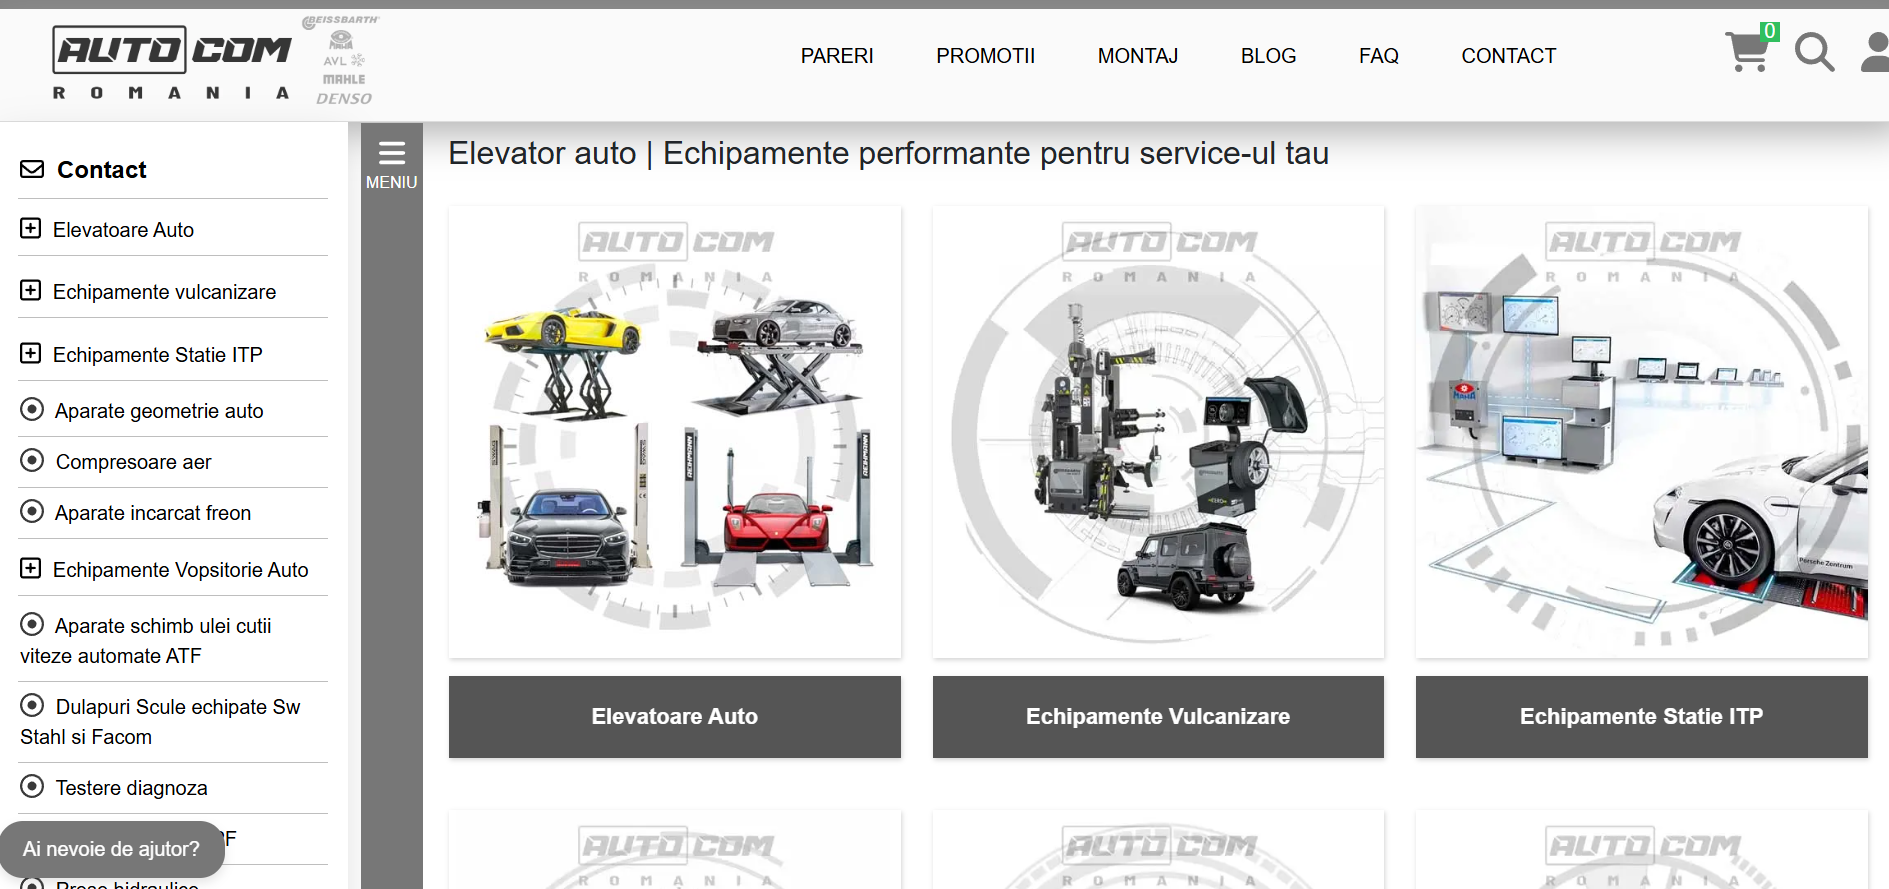Image resolution: width=1889 pixels, height=889 pixels.
Task: Click the cart item count badge
Action: click(x=1770, y=31)
